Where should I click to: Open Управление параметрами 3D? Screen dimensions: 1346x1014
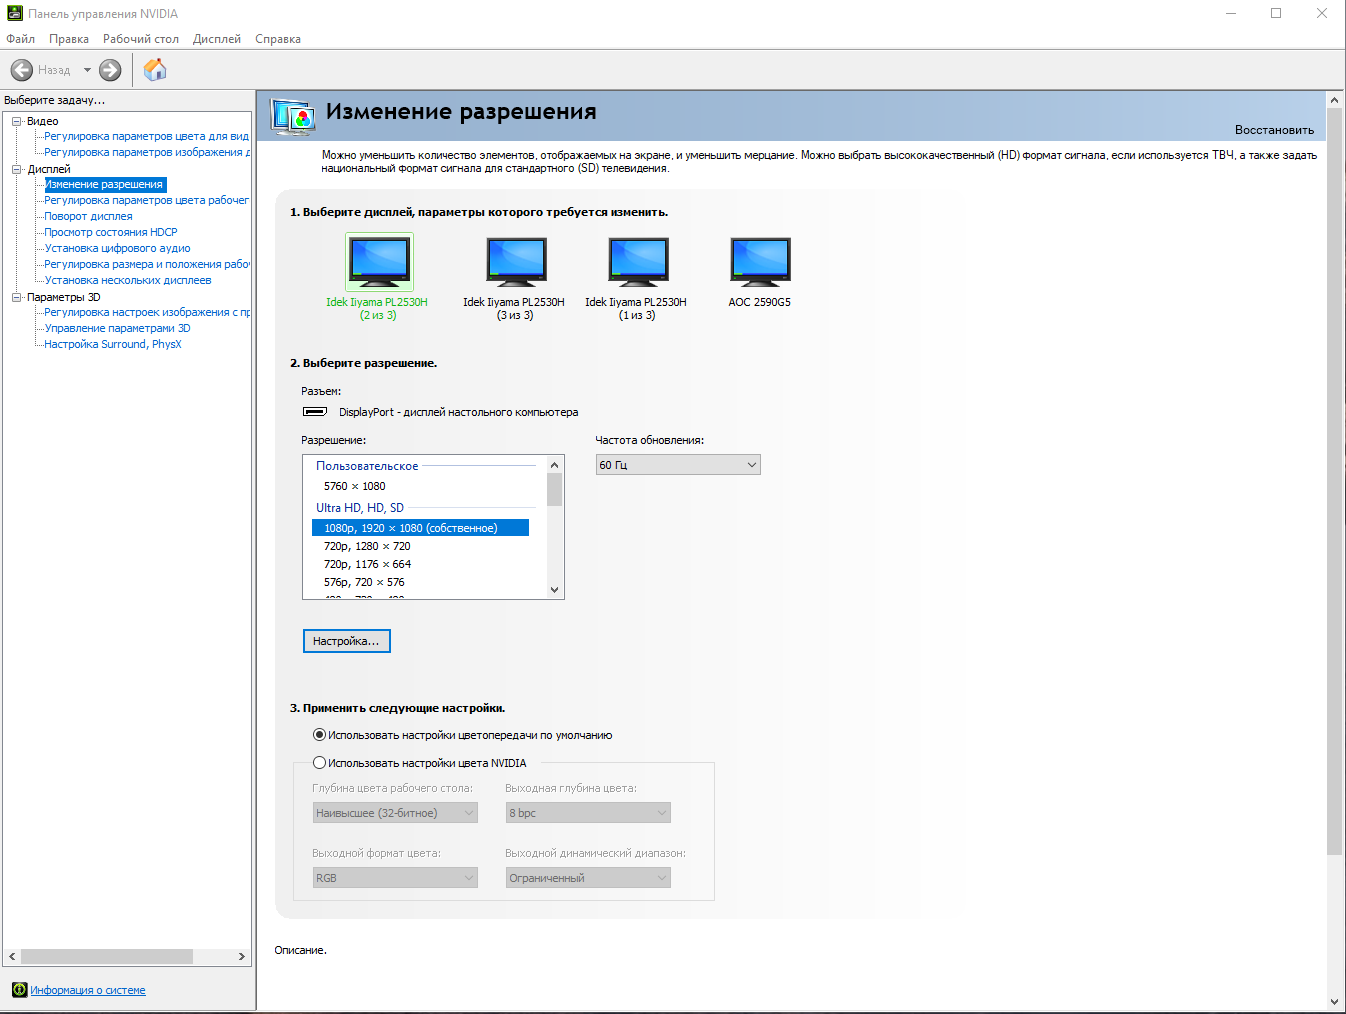point(117,328)
